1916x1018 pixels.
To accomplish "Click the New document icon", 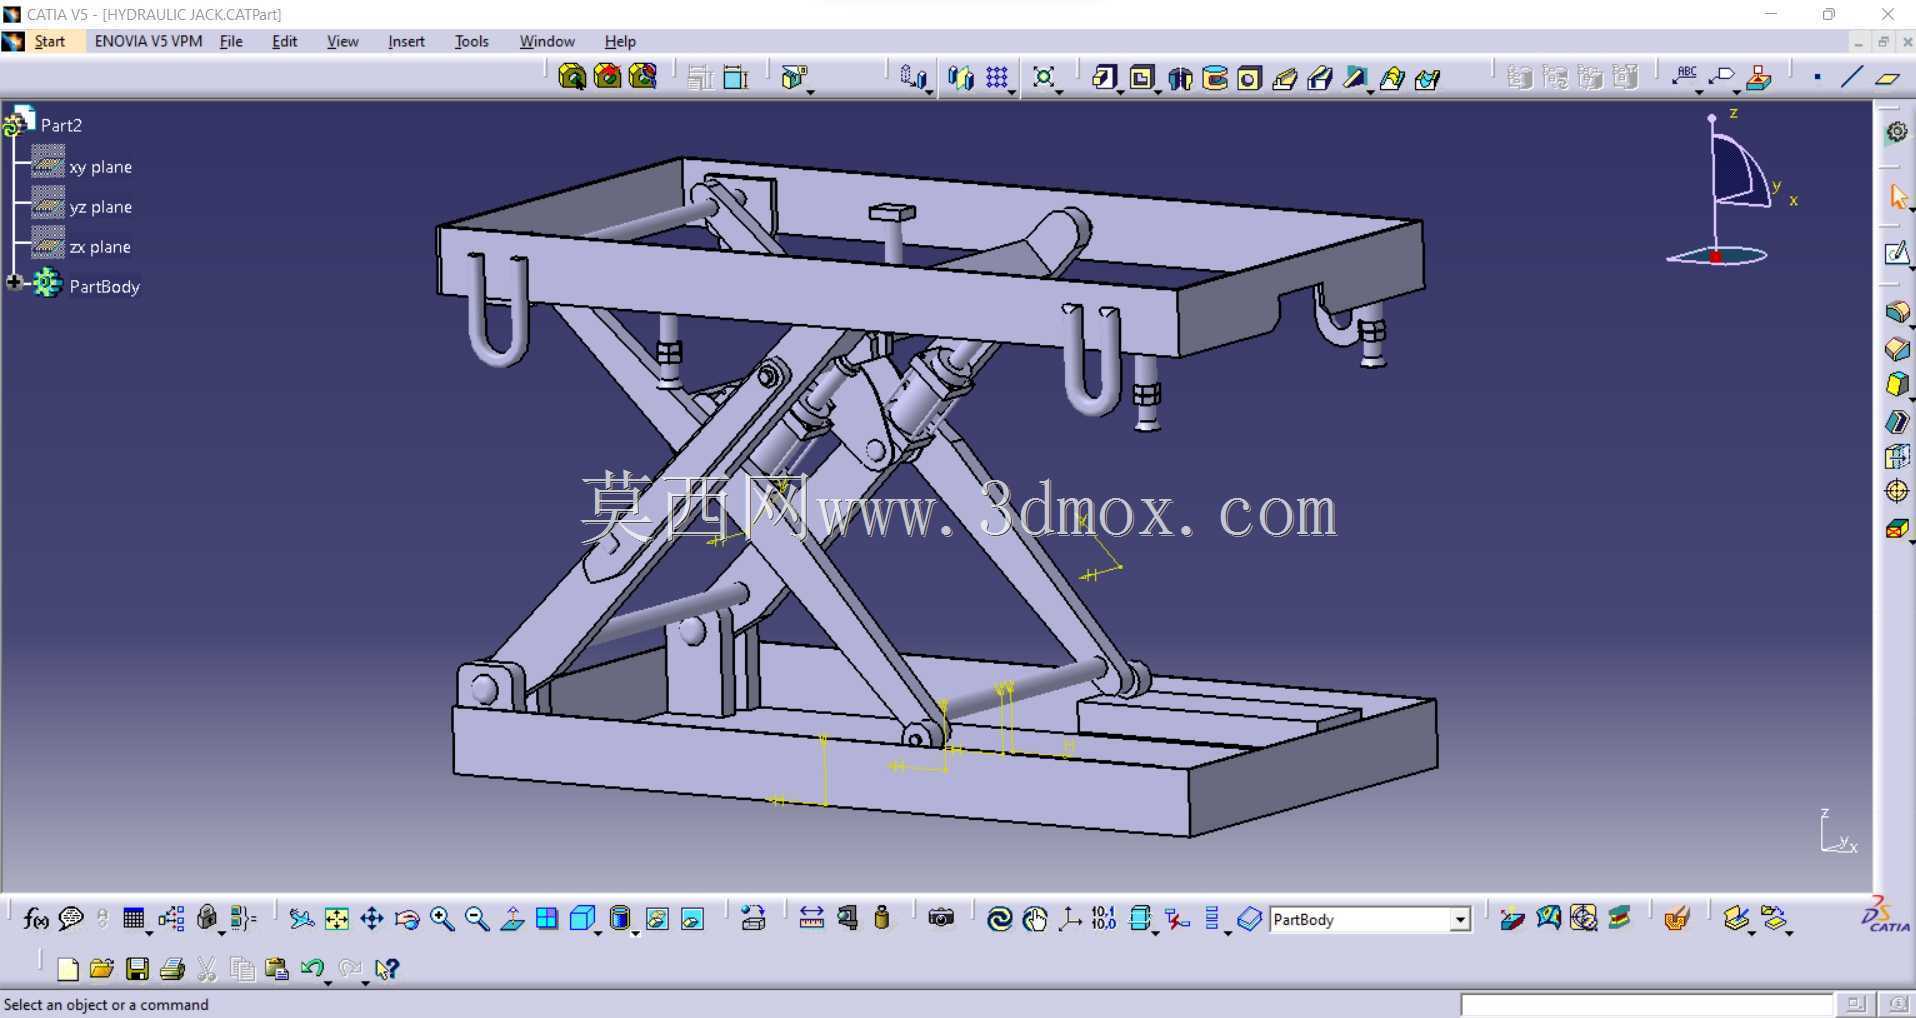I will pos(67,968).
